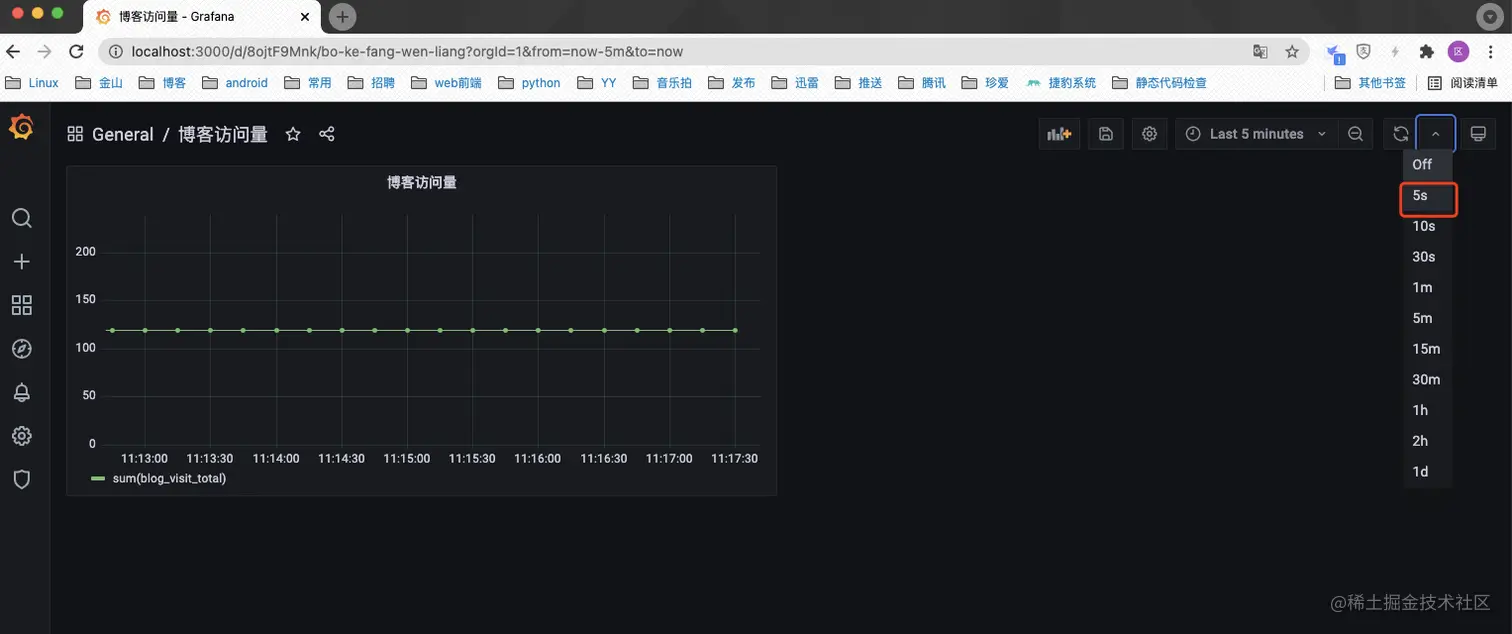Viewport: 1512px width, 634px height.
Task: Cycle view mode with monitor icon
Action: 1478,134
